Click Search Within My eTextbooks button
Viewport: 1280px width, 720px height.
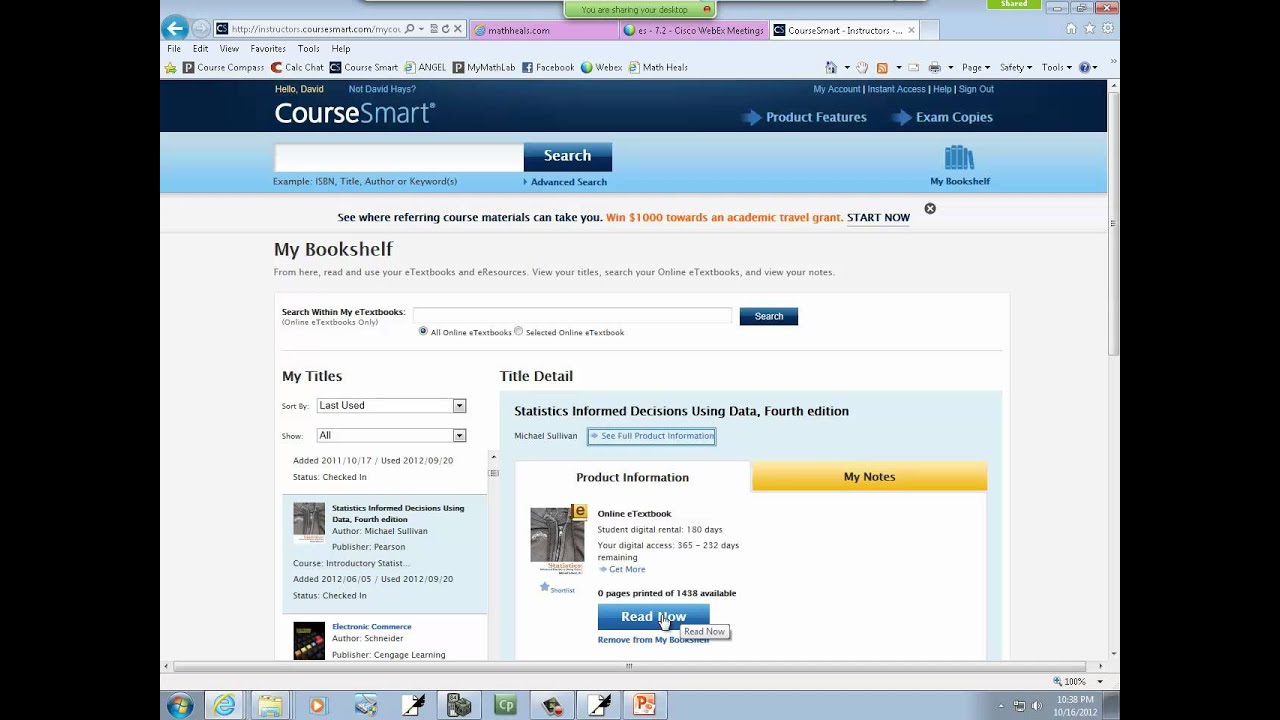769,316
